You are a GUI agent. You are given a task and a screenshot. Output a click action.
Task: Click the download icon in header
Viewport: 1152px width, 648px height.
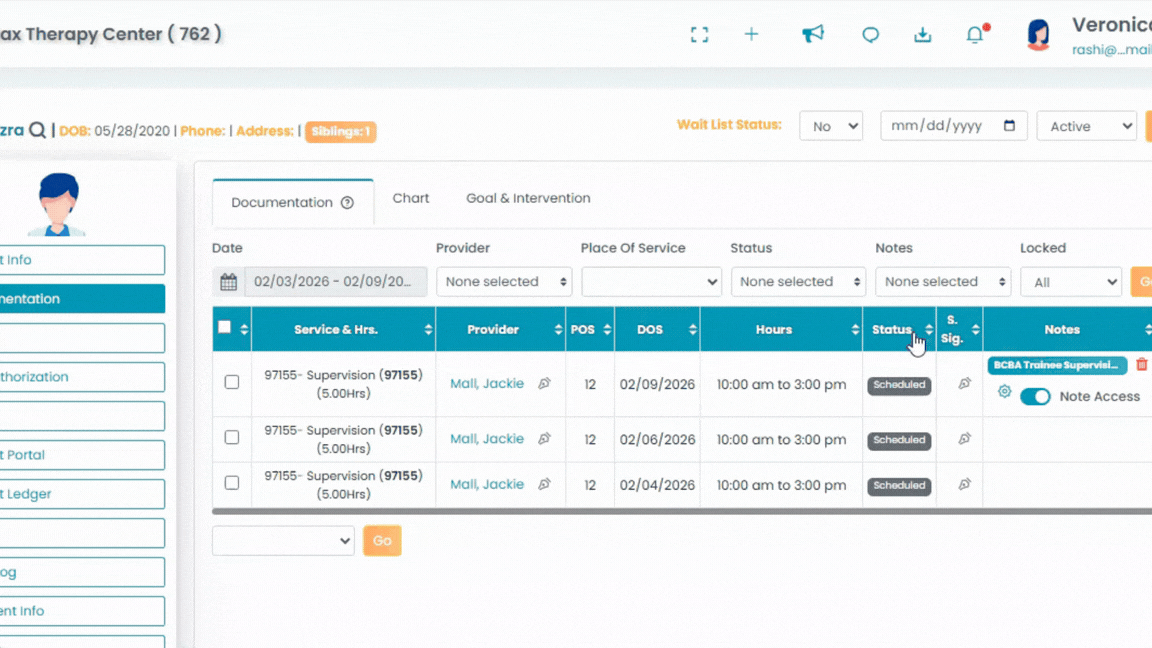[x=922, y=35]
